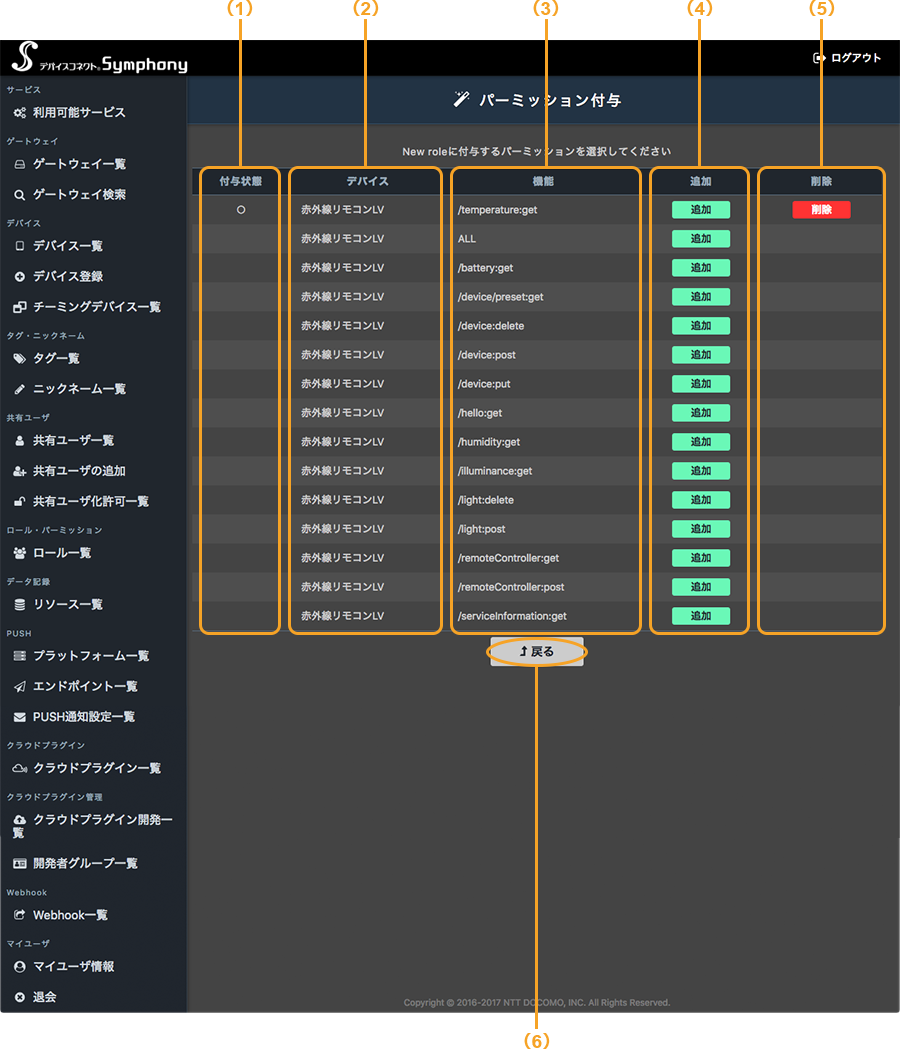Add the /light:delete permission
The image size is (900, 1049).
(701, 500)
